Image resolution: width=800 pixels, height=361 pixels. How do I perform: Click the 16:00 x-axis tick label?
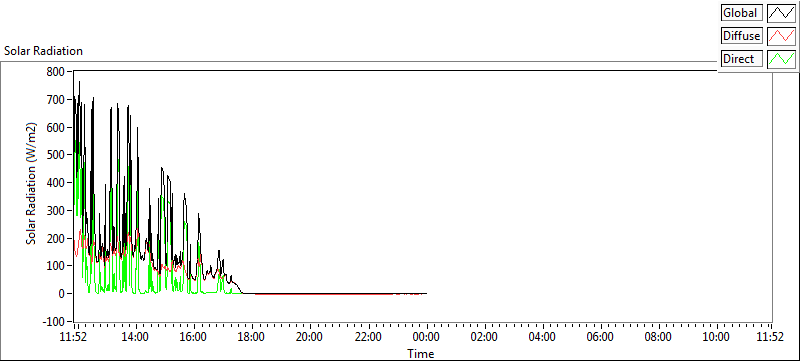(x=194, y=337)
